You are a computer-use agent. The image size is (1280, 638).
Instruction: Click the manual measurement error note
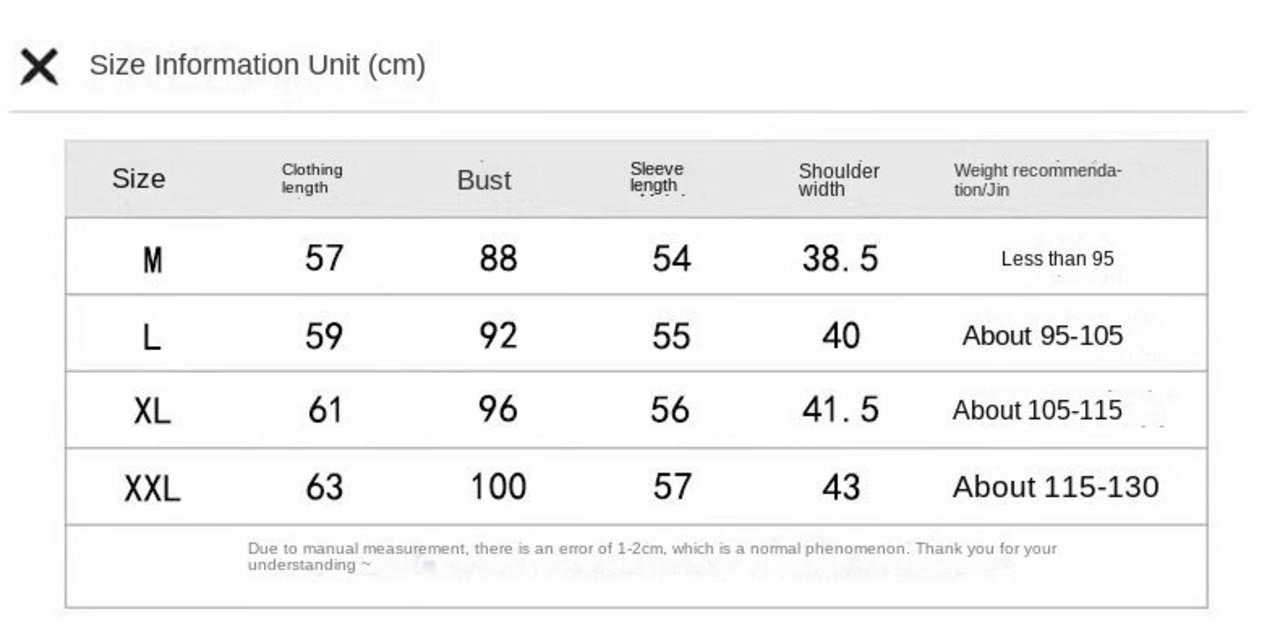652,556
